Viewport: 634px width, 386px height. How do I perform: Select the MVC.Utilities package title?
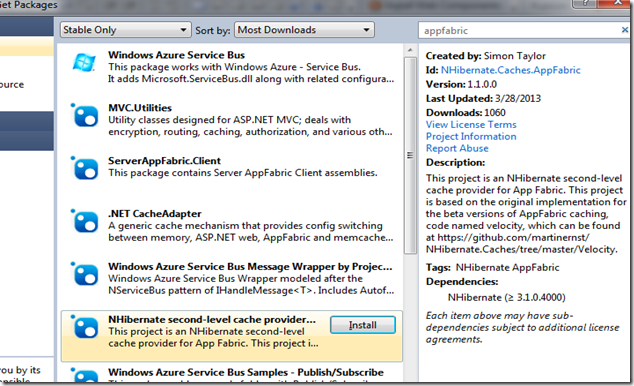140,108
